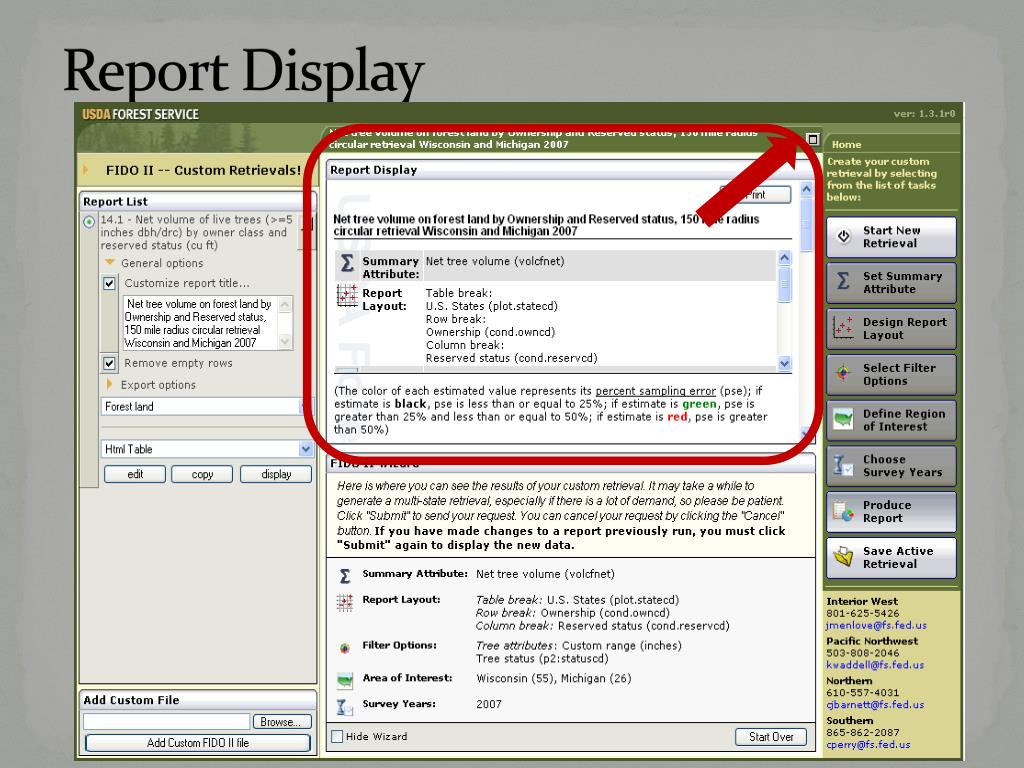Click the Browse... button
The image size is (1024, 768).
click(x=281, y=722)
